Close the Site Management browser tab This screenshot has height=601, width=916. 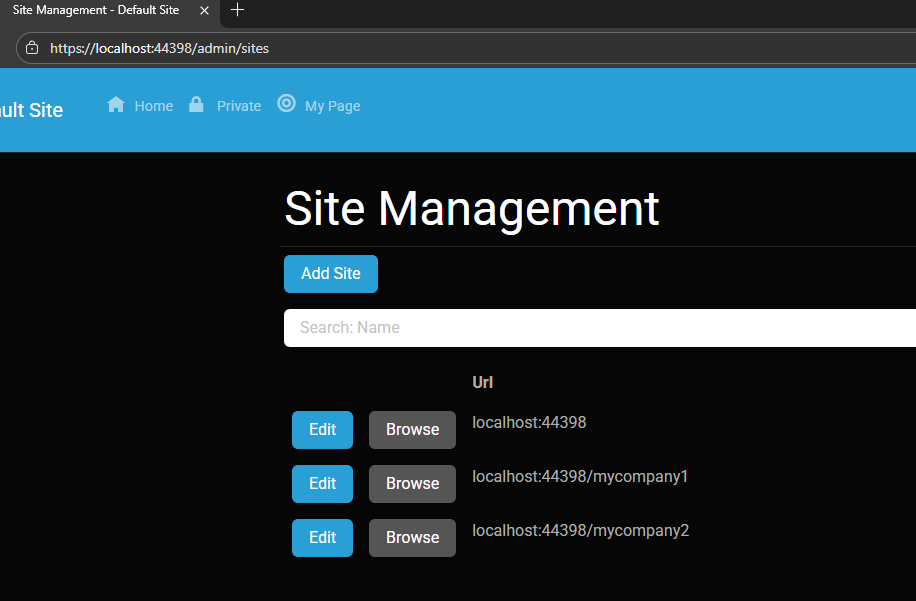204,10
